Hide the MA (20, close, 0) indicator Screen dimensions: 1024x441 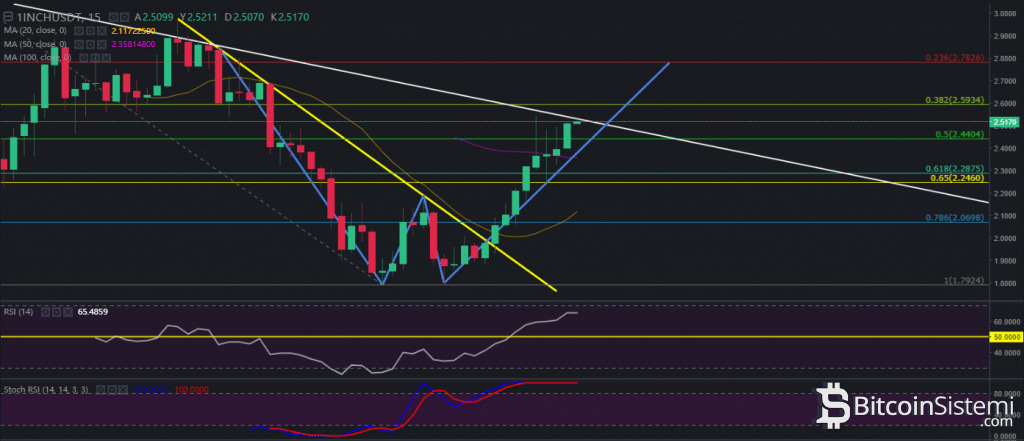click(77, 31)
